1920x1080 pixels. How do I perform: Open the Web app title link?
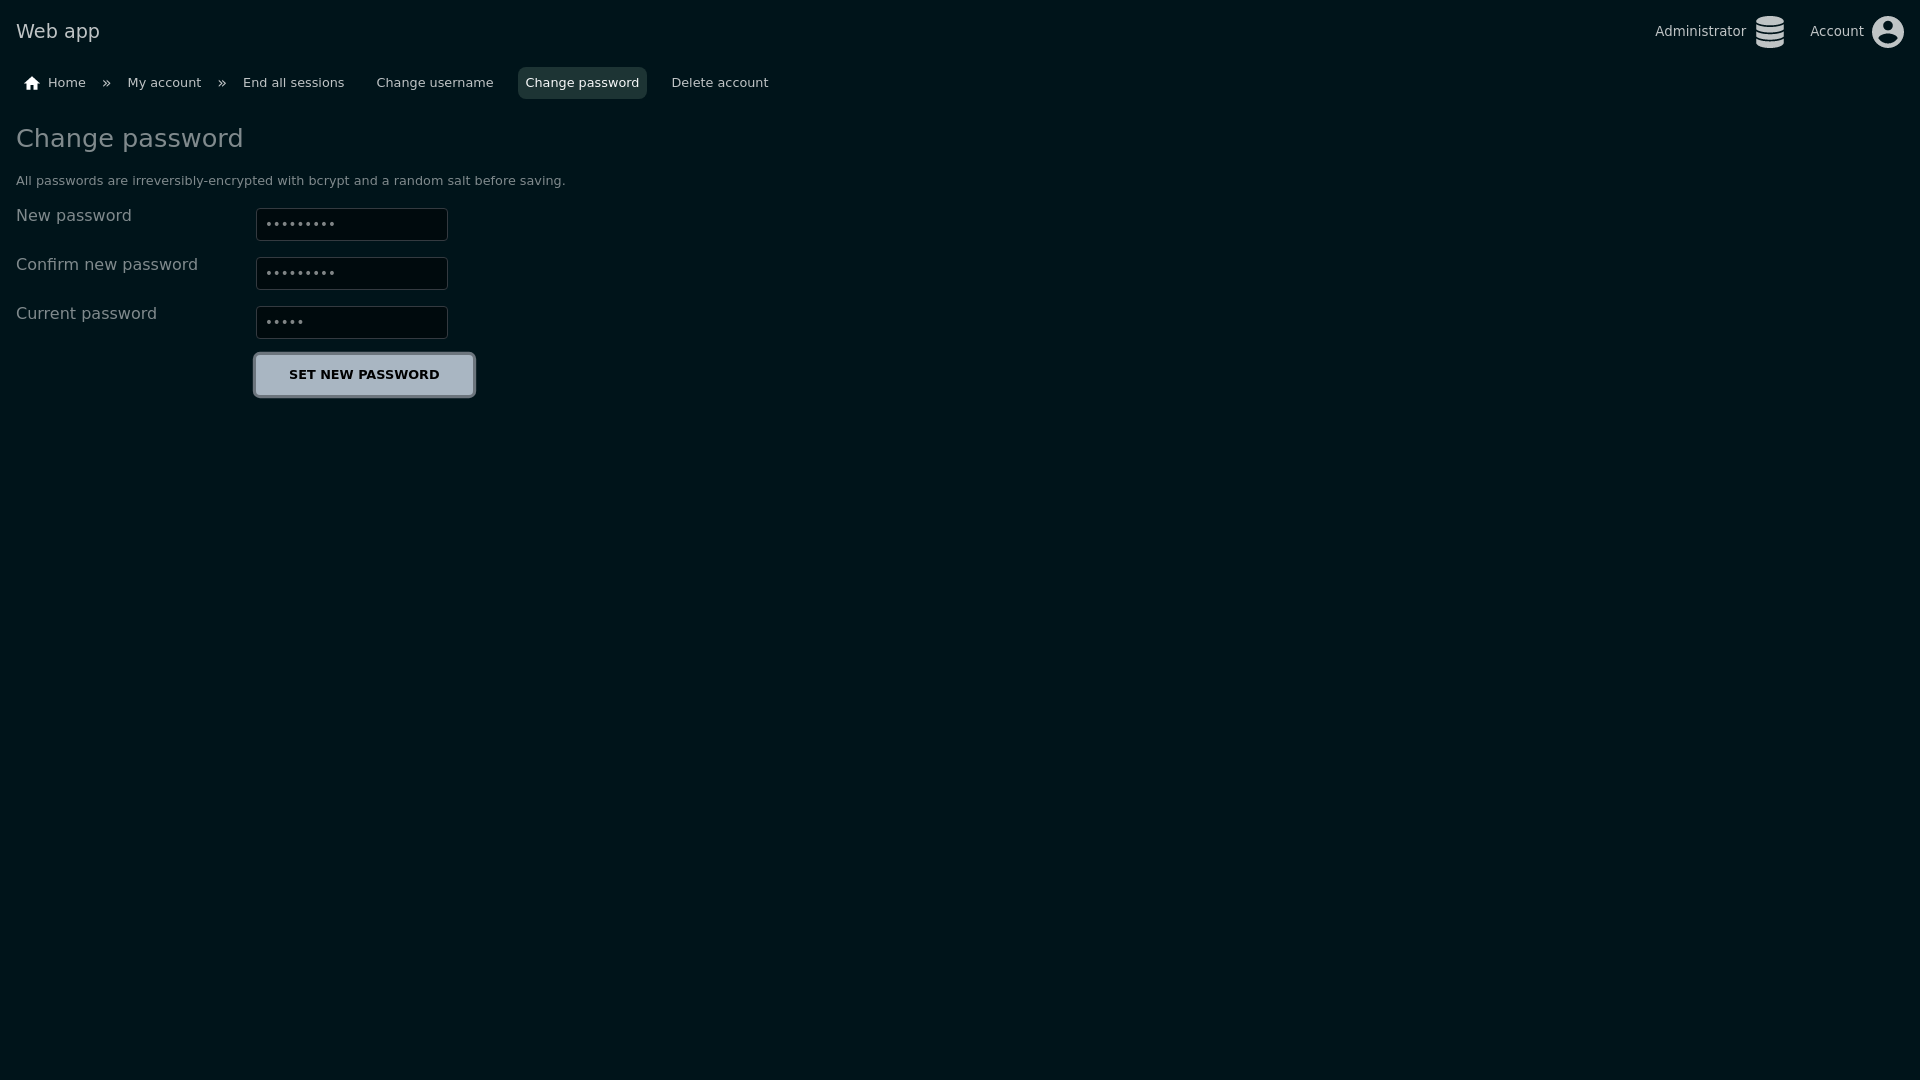(58, 31)
